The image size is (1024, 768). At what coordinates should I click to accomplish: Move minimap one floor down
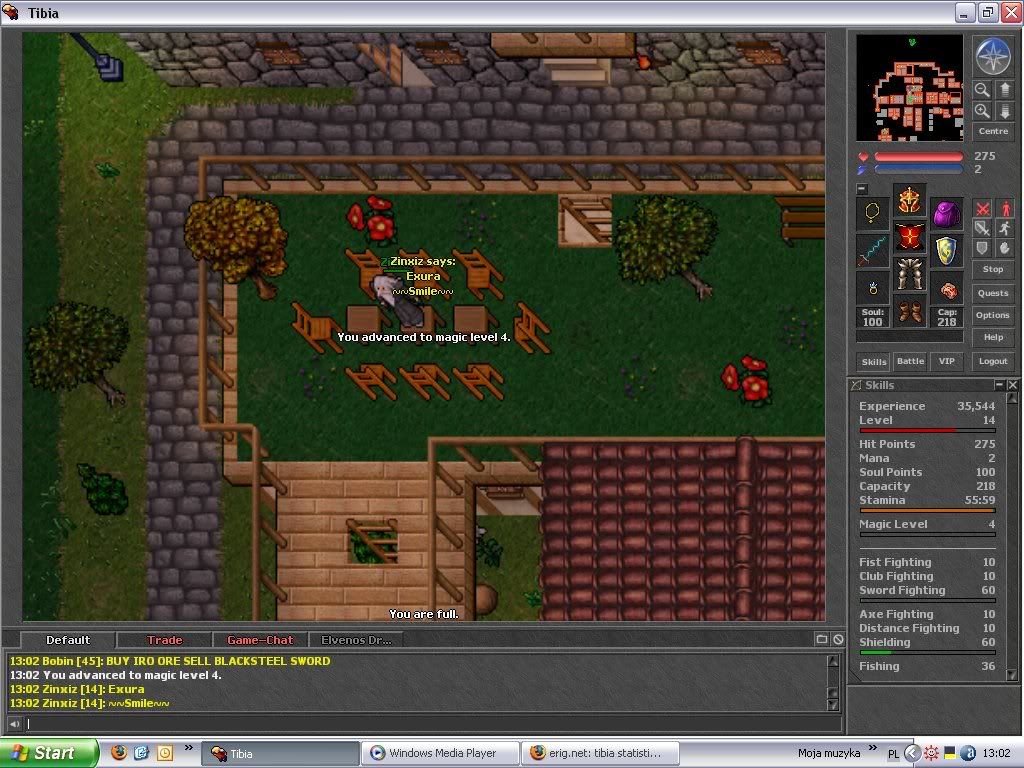1005,111
